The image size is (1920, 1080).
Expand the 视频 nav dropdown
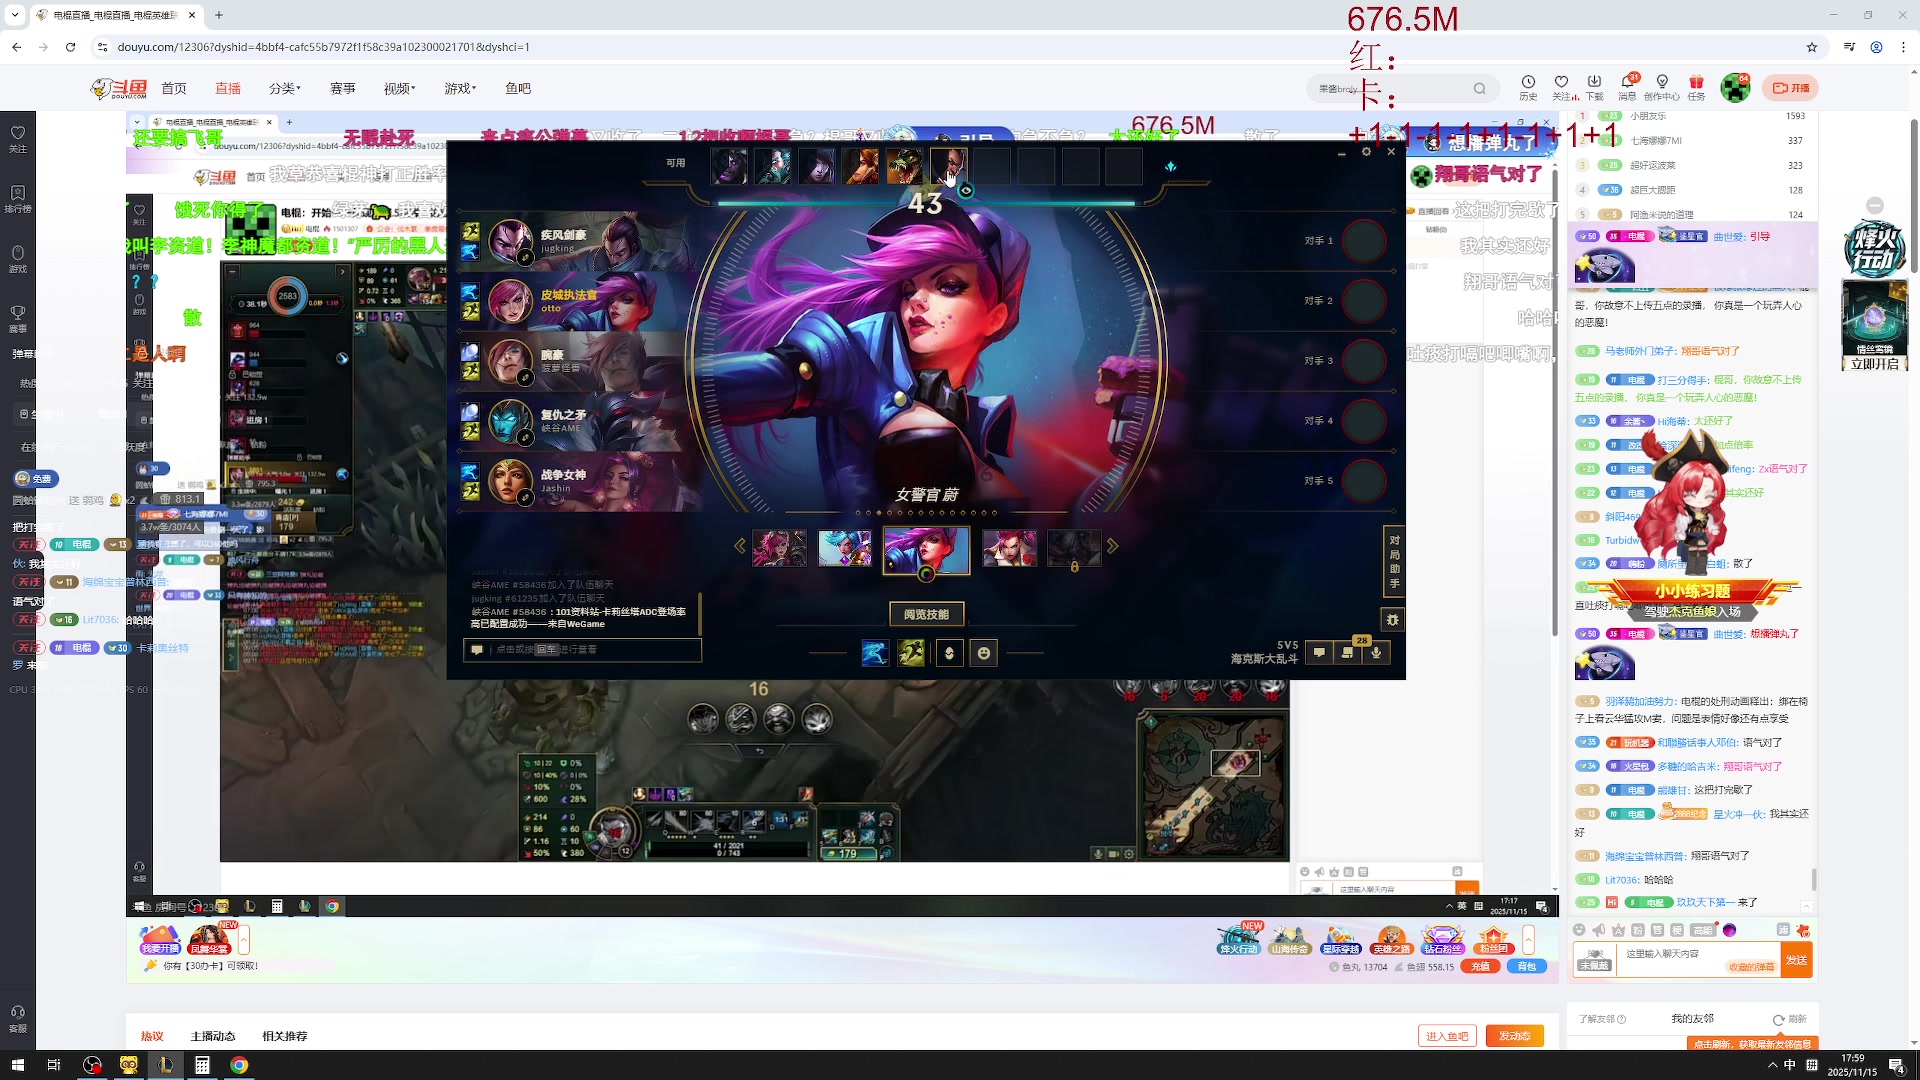point(399,88)
